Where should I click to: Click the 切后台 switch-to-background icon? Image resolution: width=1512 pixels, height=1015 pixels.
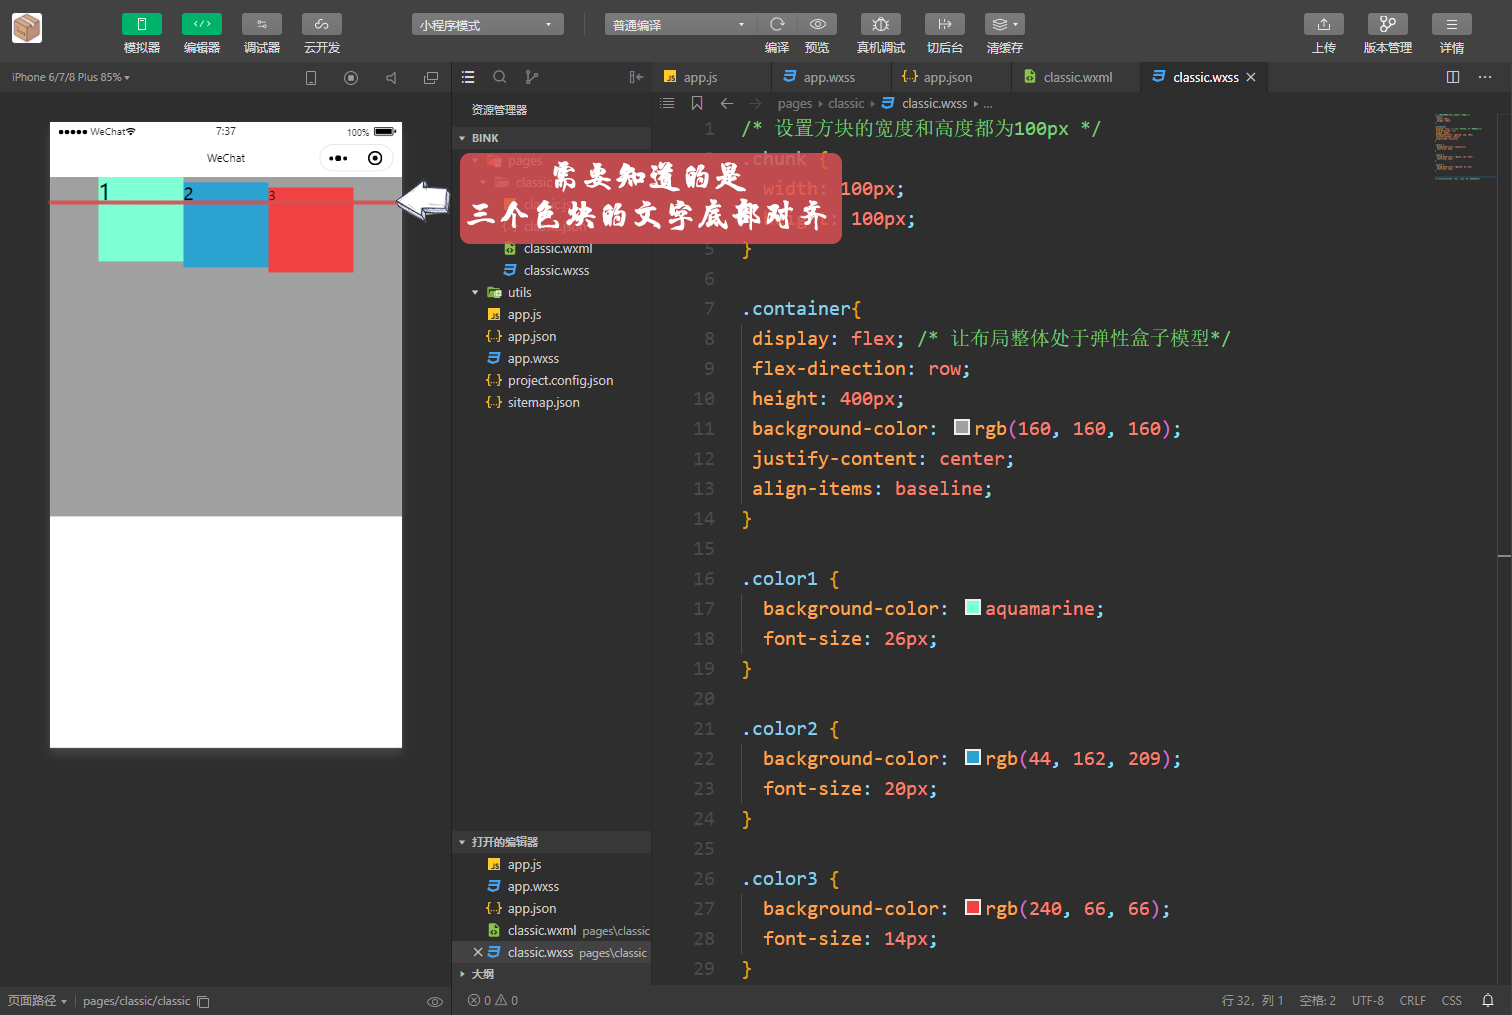[x=945, y=24]
